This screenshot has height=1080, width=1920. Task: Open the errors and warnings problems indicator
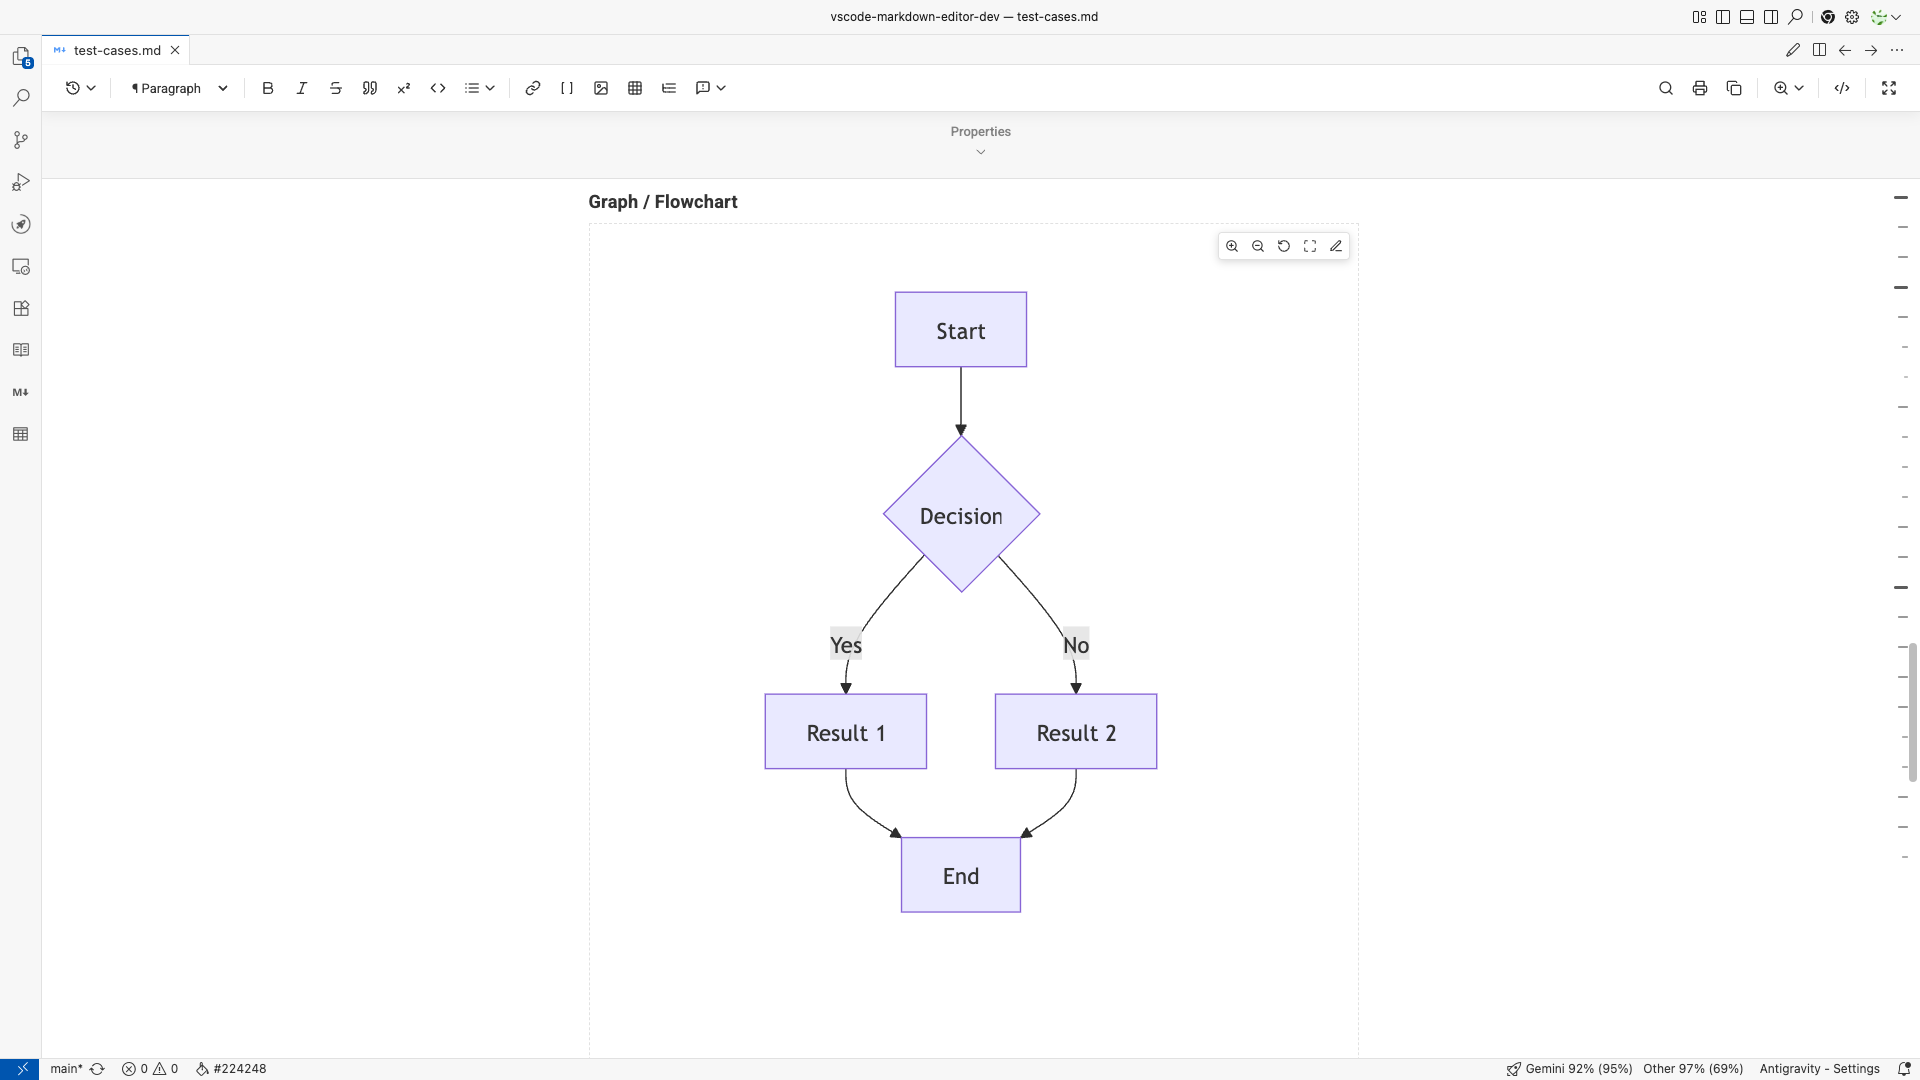150,1069
